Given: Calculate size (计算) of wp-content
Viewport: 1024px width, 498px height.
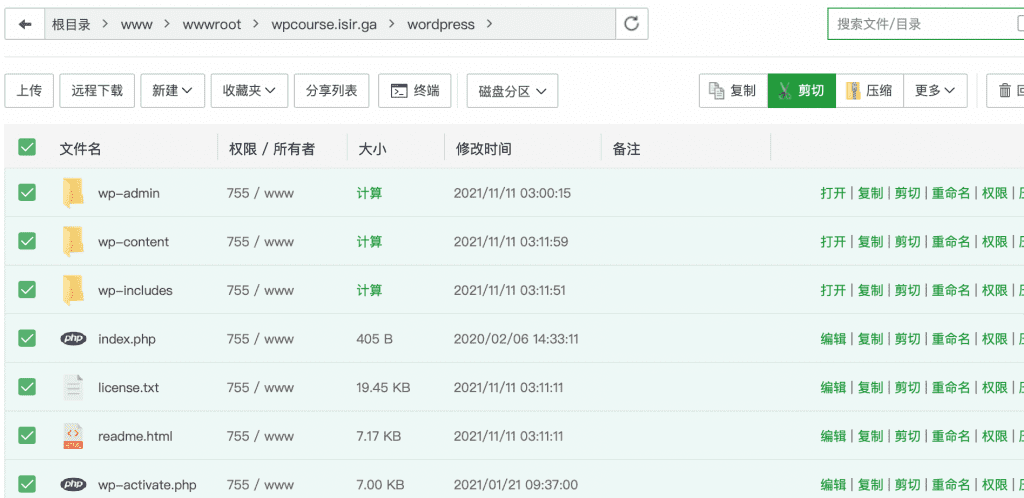Looking at the screenshot, I should tap(369, 241).
